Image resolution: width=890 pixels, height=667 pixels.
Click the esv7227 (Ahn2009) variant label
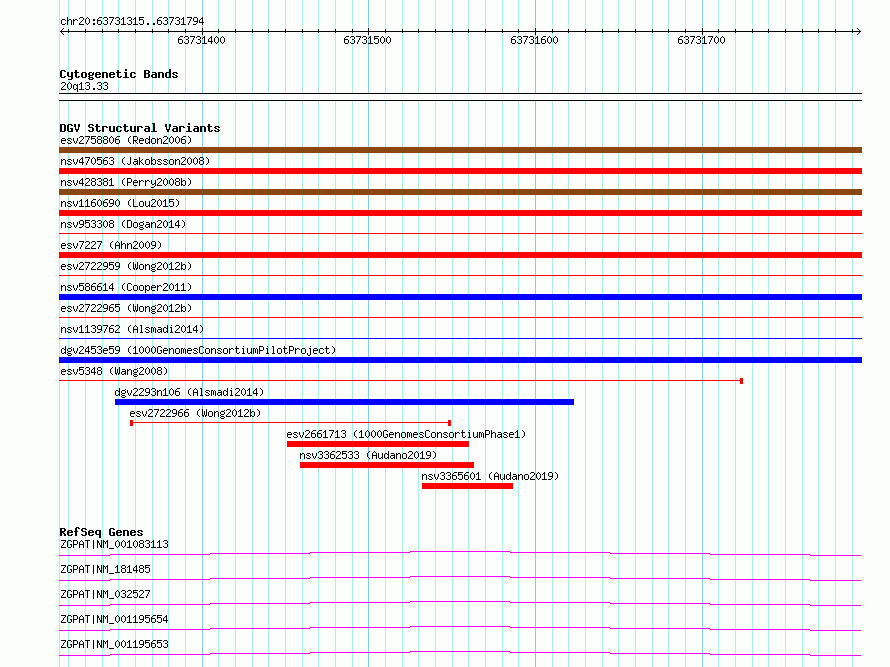pos(111,245)
